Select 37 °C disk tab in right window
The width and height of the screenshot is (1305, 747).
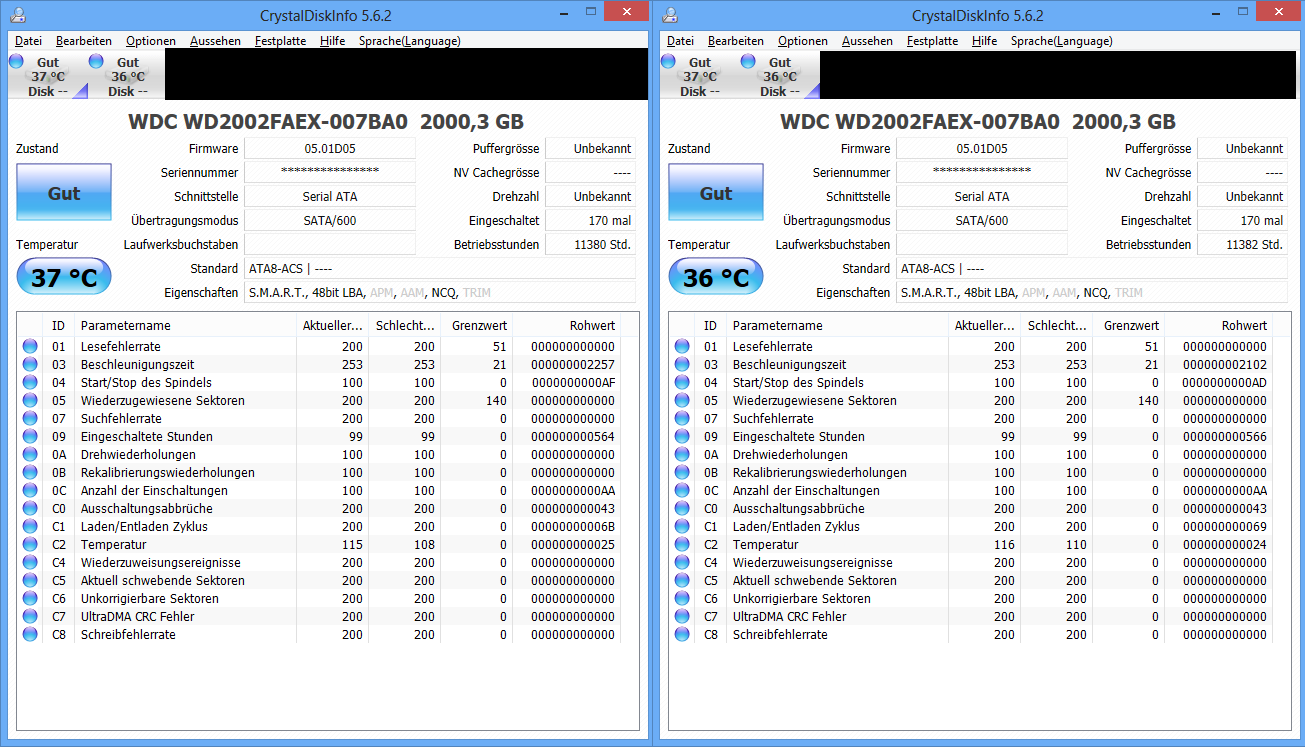click(x=700, y=76)
